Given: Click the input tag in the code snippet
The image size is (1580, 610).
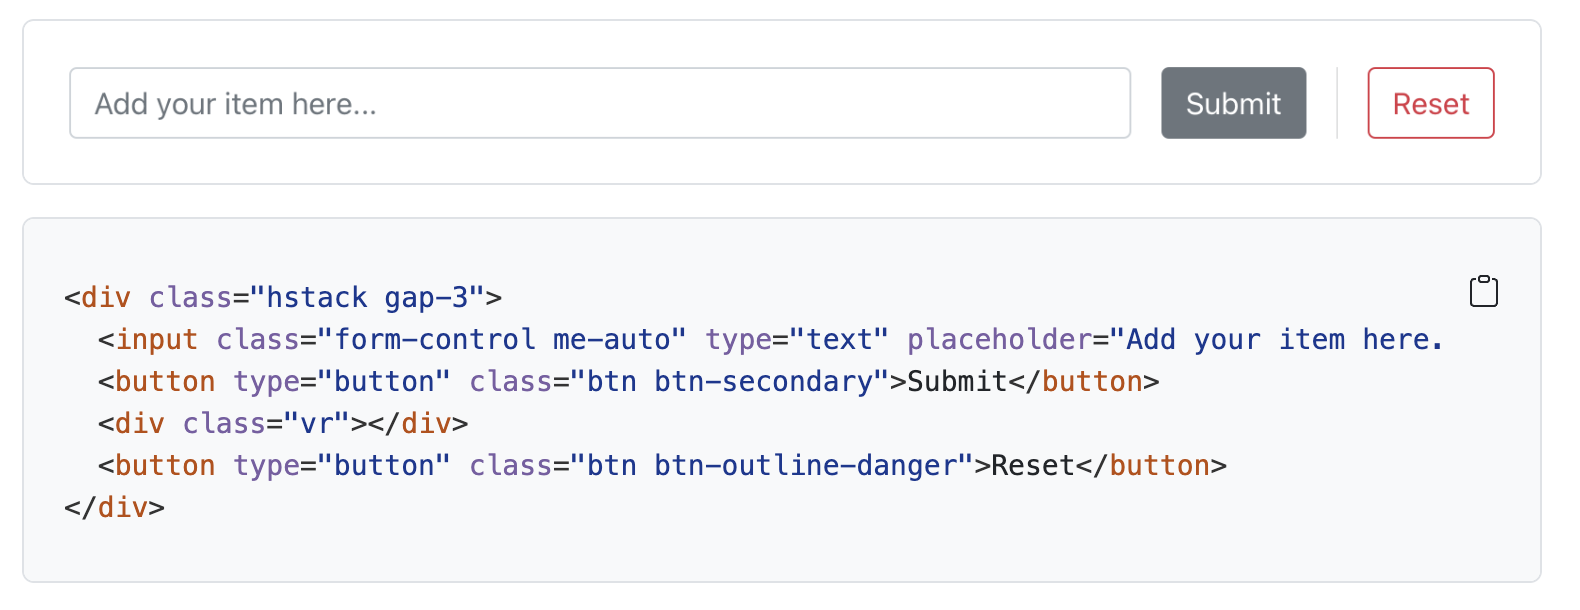Looking at the screenshot, I should click(x=157, y=339).
